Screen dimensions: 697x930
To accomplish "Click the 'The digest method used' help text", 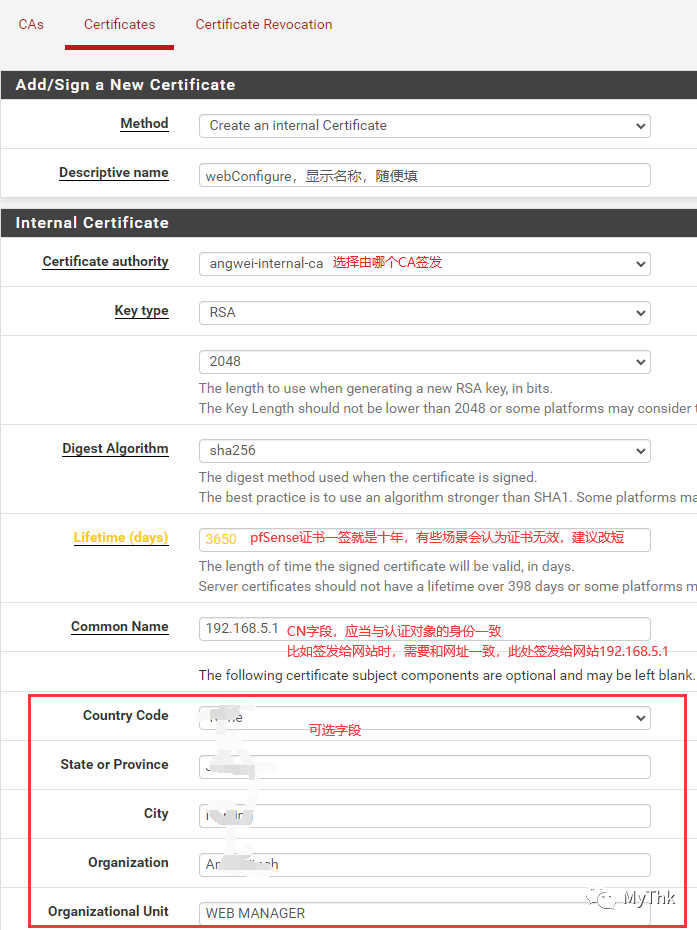I will pyautogui.click(x=368, y=477).
